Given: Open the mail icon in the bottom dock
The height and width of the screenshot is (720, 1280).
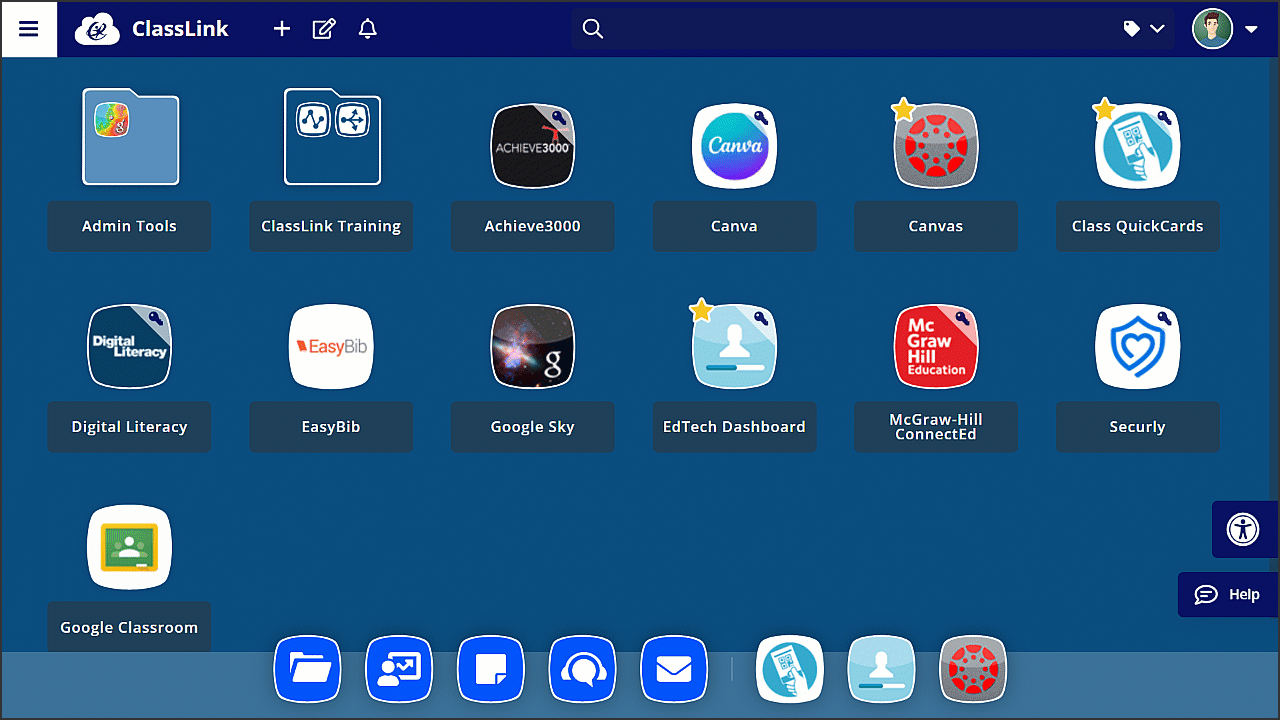Looking at the screenshot, I should pyautogui.click(x=674, y=669).
